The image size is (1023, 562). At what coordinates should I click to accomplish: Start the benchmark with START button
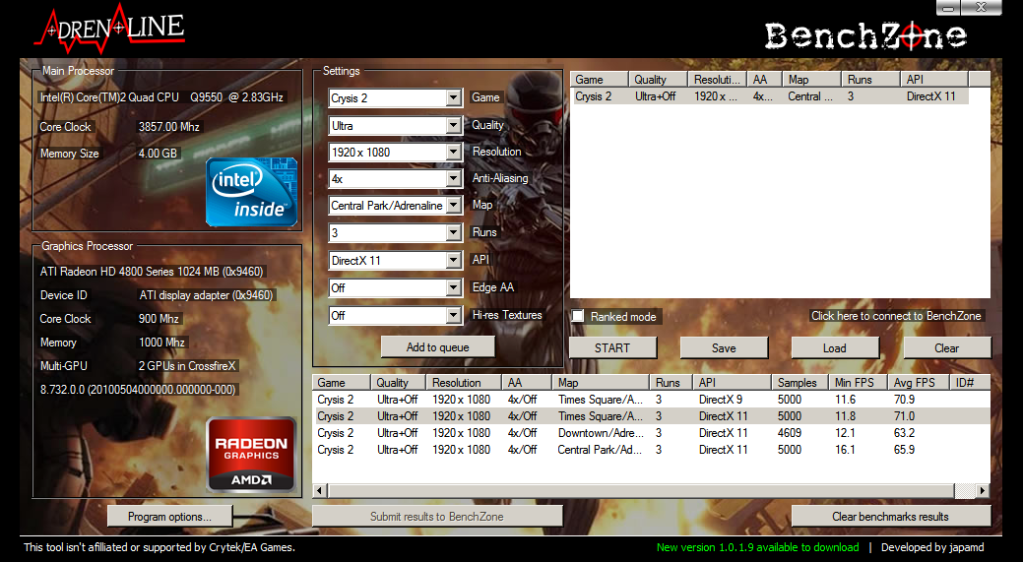coord(613,348)
